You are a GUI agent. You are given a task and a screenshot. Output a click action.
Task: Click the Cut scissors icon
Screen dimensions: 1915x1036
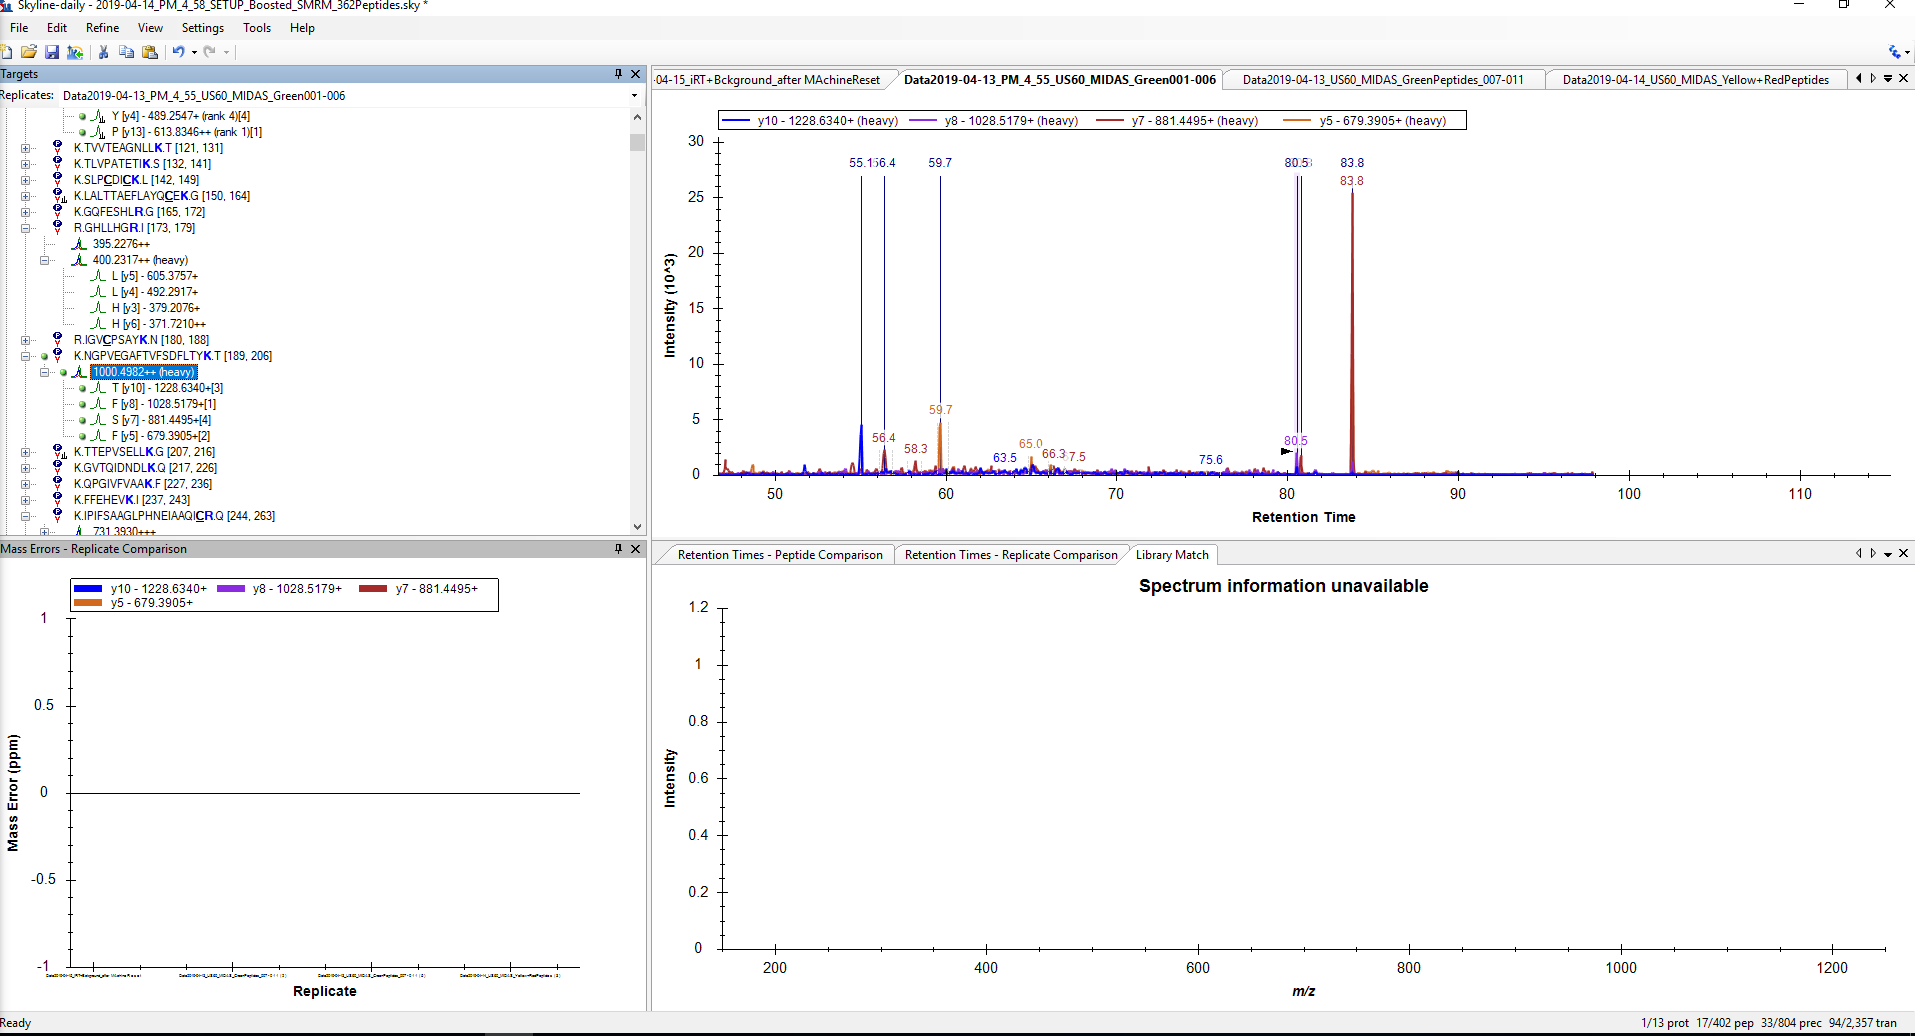click(x=103, y=52)
